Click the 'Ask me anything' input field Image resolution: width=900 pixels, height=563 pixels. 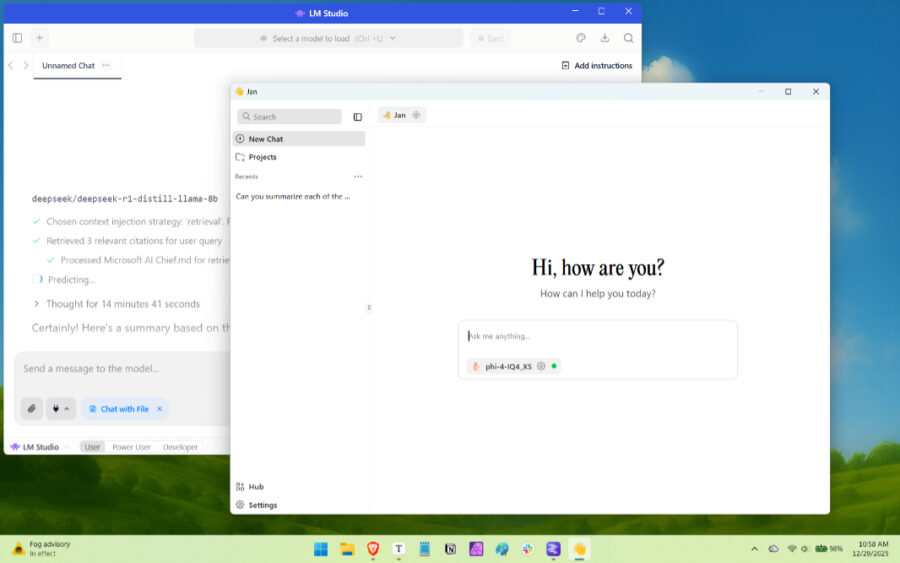click(597, 337)
